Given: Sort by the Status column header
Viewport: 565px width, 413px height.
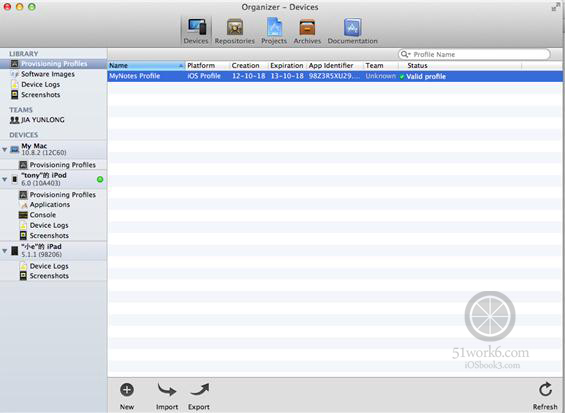Looking at the screenshot, I should [x=460, y=66].
